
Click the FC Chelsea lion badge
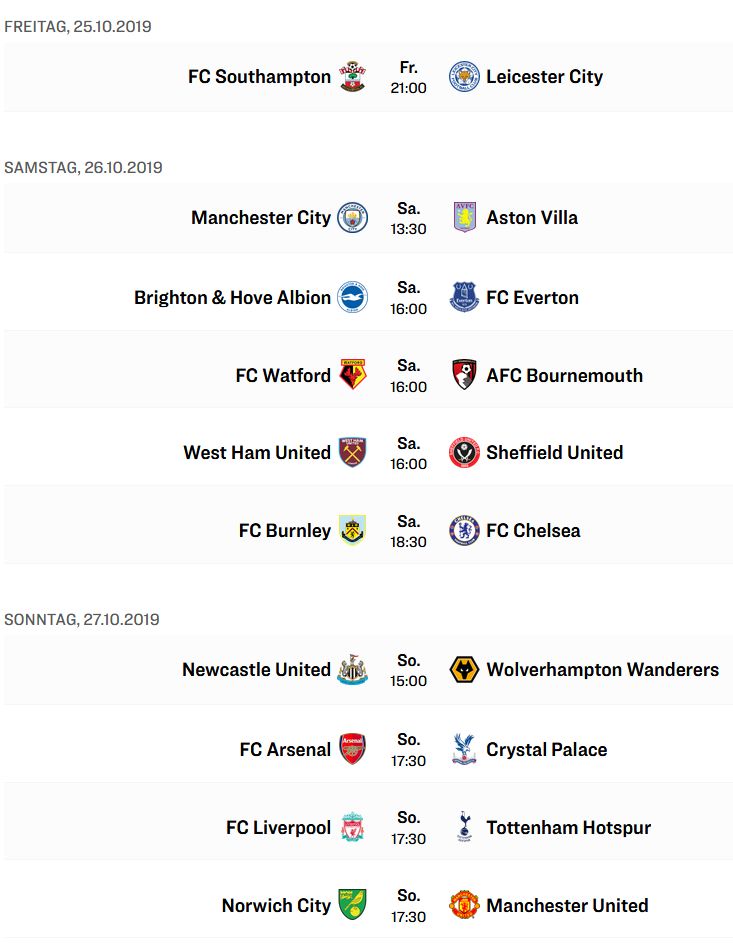[464, 530]
